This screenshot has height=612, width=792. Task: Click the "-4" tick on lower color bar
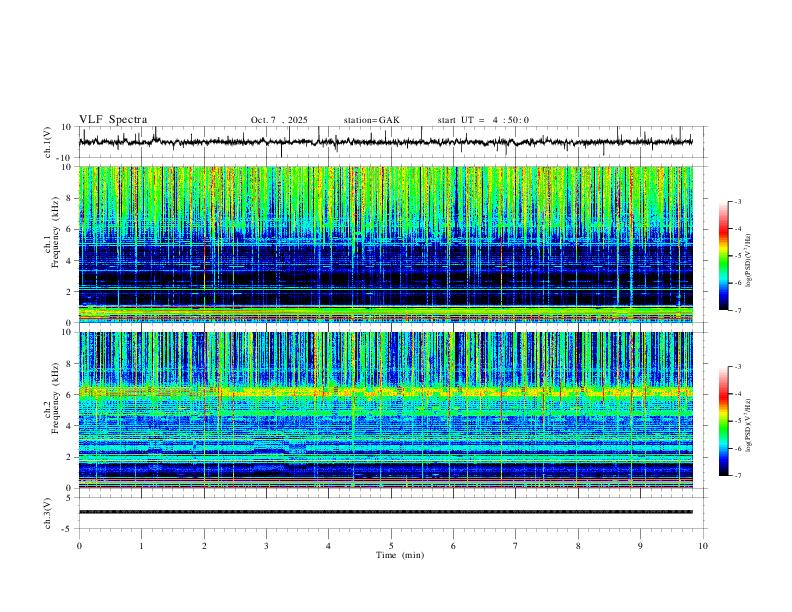click(737, 394)
